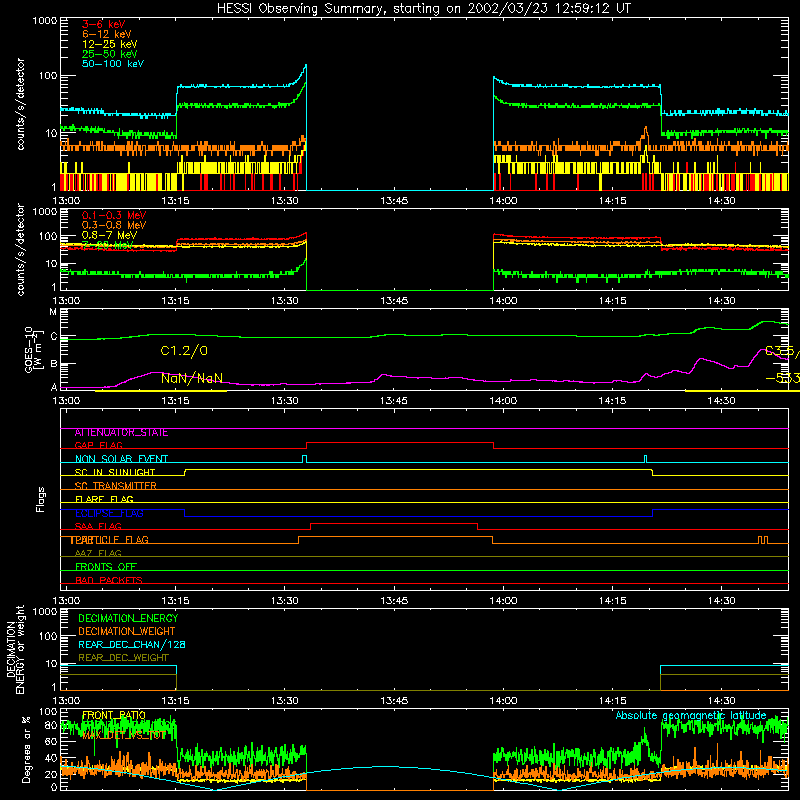
Task: Click the M class label on GOES axis
Action: [53, 312]
